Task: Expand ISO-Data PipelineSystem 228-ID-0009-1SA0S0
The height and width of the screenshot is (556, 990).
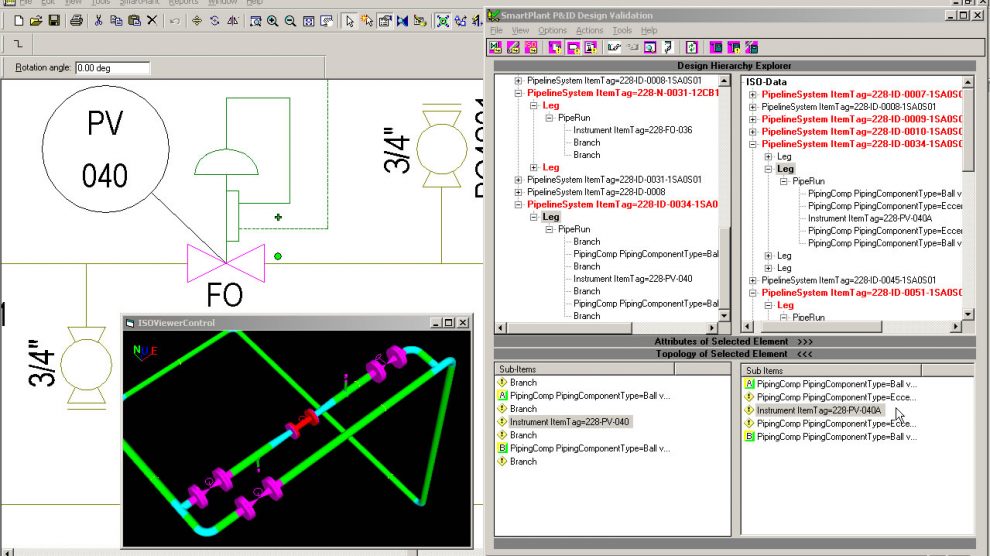Action: (753, 119)
